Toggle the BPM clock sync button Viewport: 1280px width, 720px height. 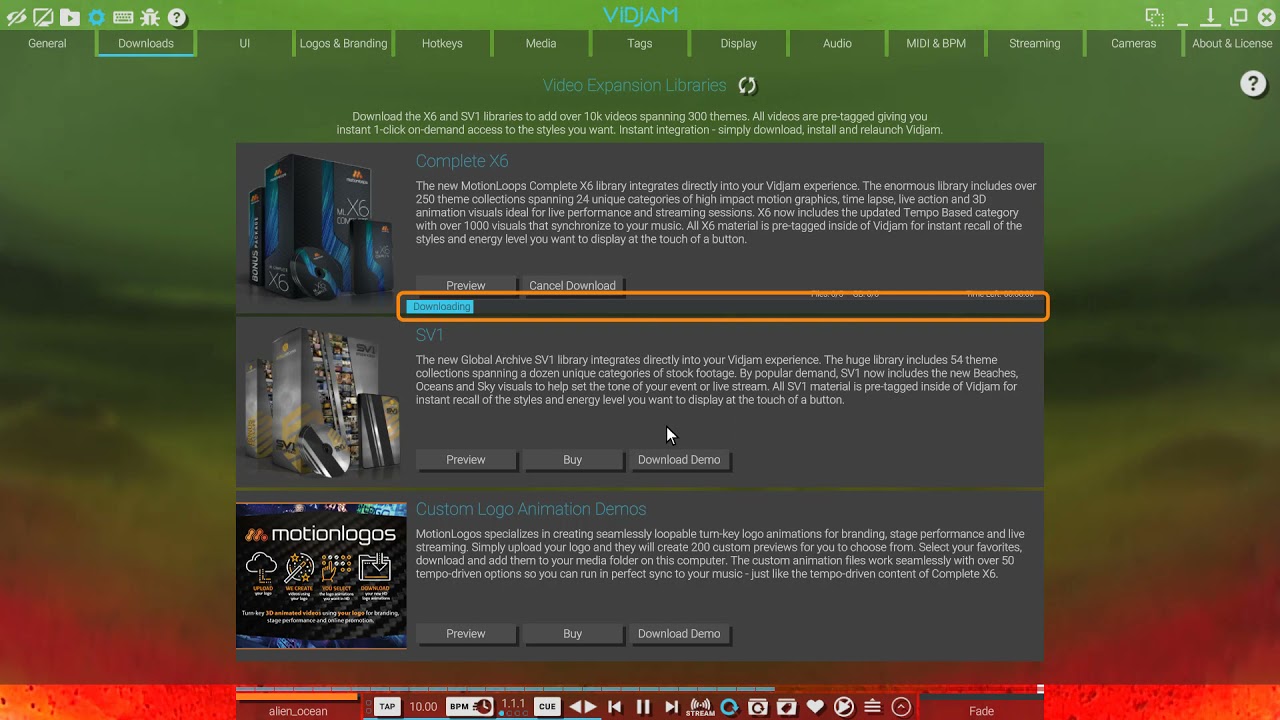470,707
